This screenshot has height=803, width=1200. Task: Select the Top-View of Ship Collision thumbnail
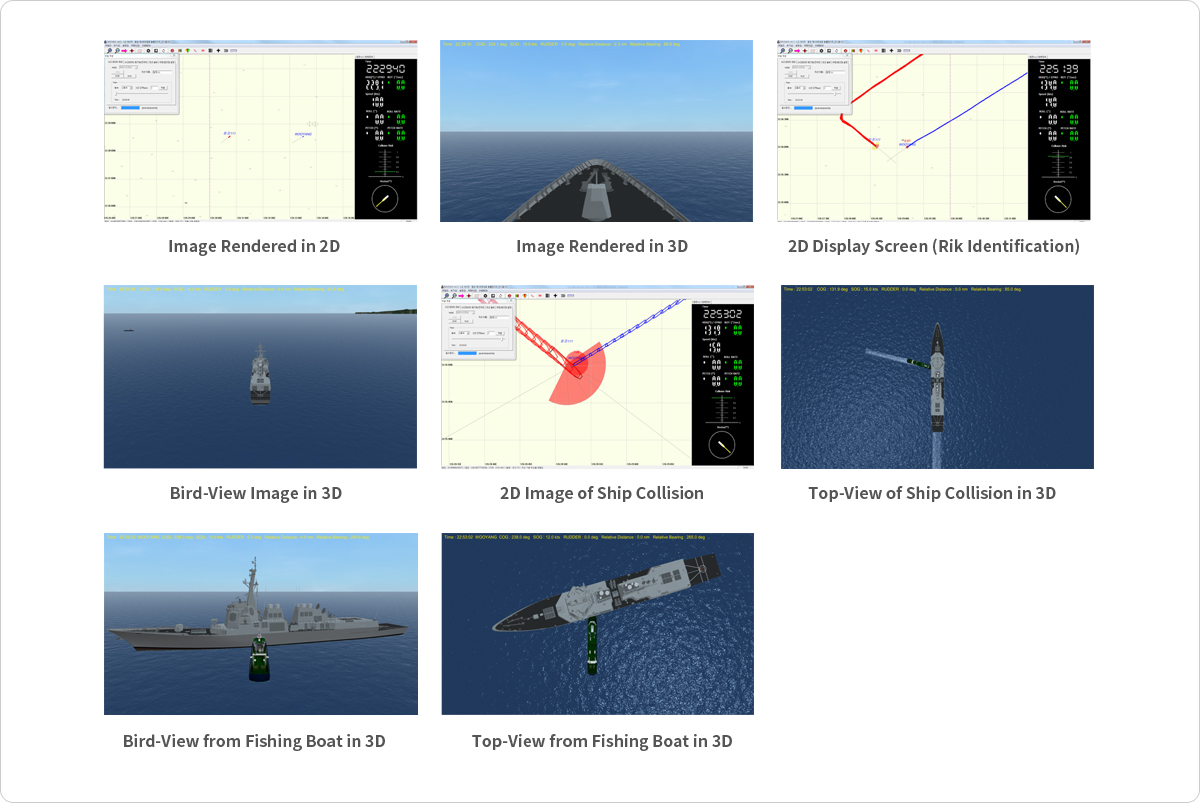937,376
